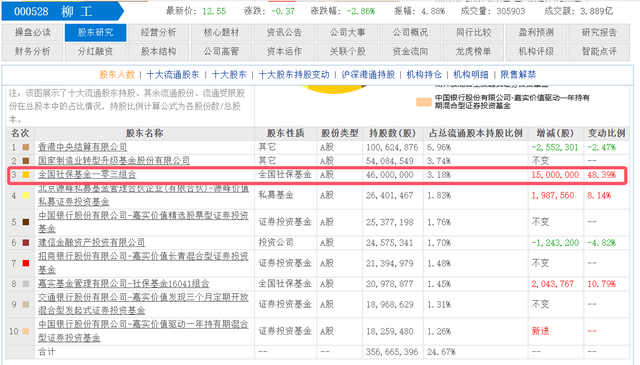Click 增减(股) column header
Screen dimensions: 640x365
(555, 133)
